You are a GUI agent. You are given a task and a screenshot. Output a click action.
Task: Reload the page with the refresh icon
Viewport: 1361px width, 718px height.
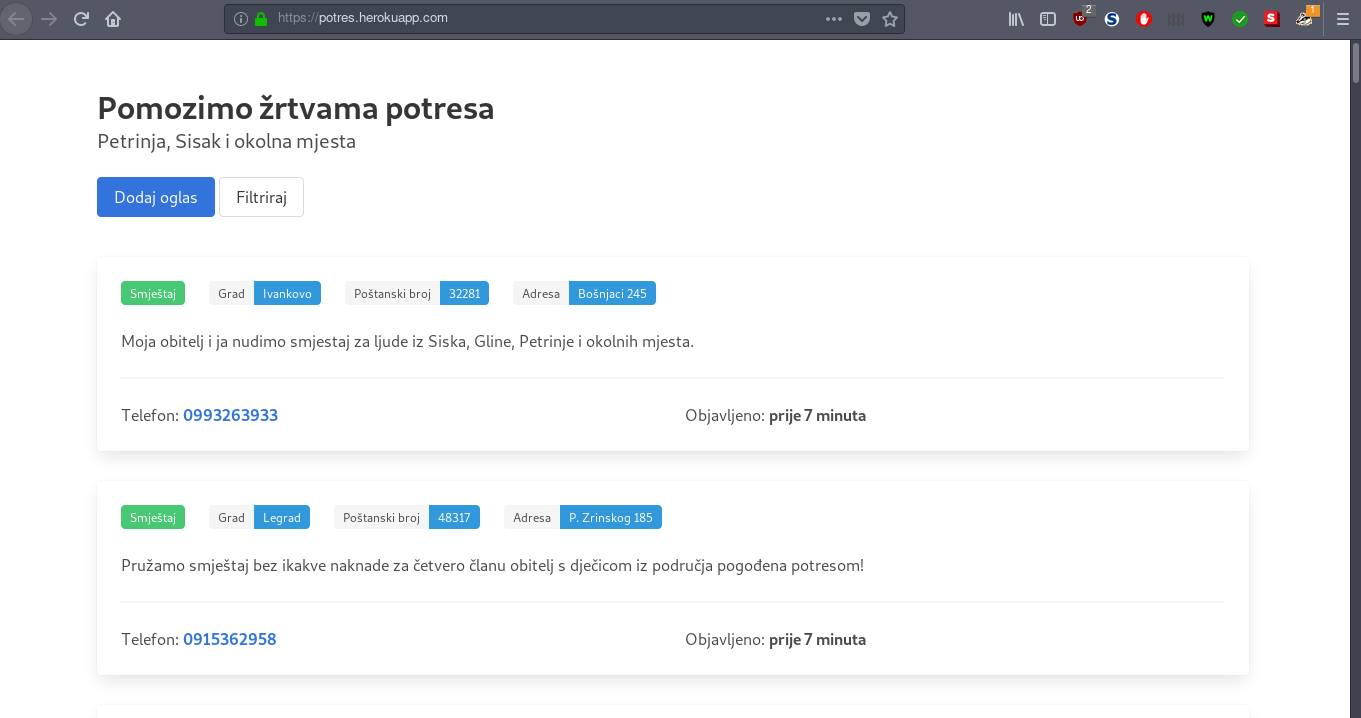coord(82,18)
